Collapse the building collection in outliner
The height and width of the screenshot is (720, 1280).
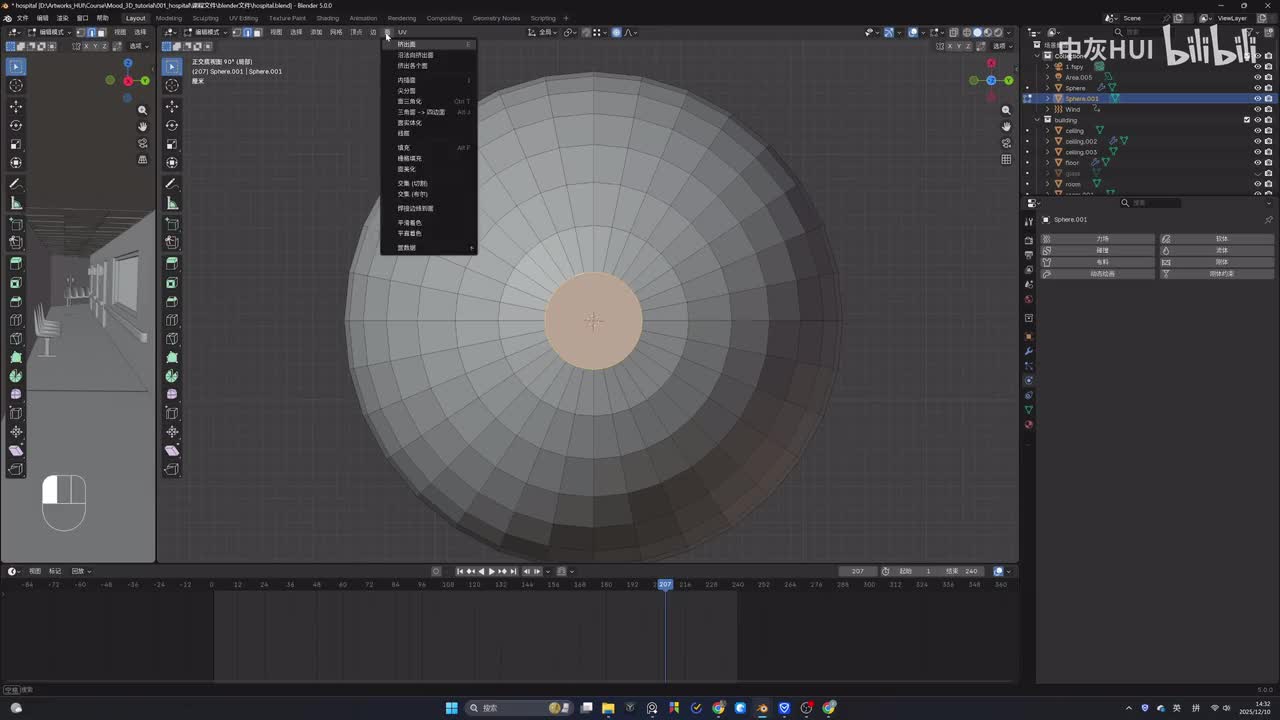[x=1038, y=120]
